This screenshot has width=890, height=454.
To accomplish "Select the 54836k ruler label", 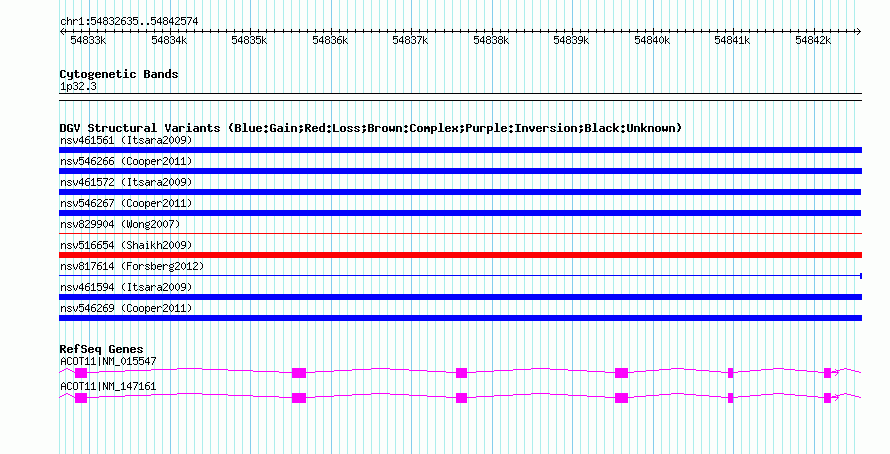I will coord(330,40).
